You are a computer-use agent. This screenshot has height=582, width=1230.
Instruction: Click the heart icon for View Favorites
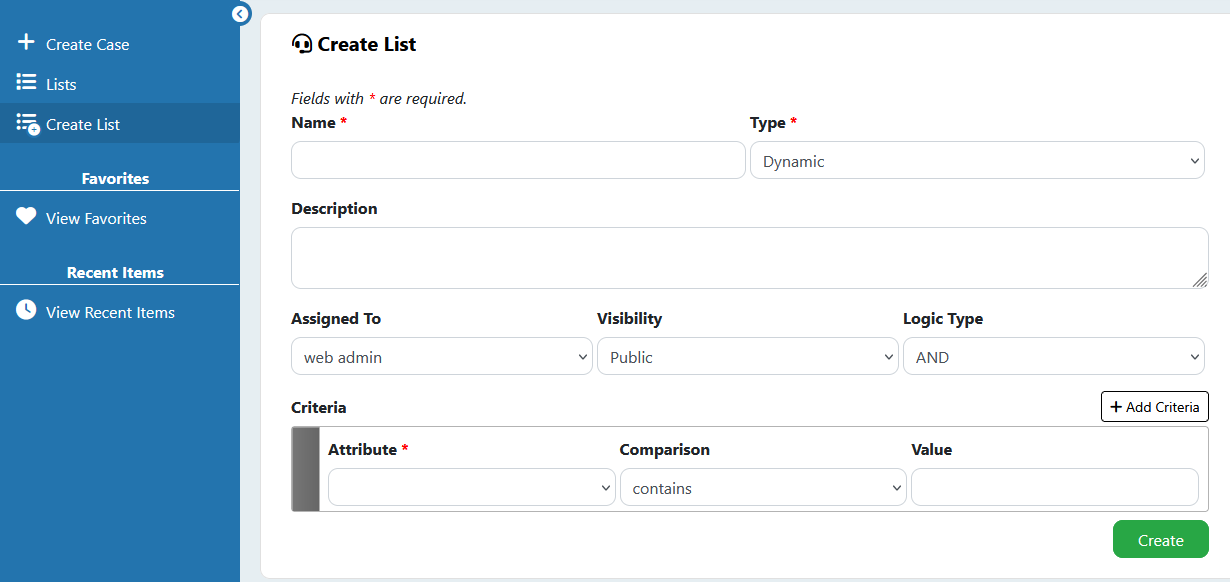pyautogui.click(x=26, y=217)
